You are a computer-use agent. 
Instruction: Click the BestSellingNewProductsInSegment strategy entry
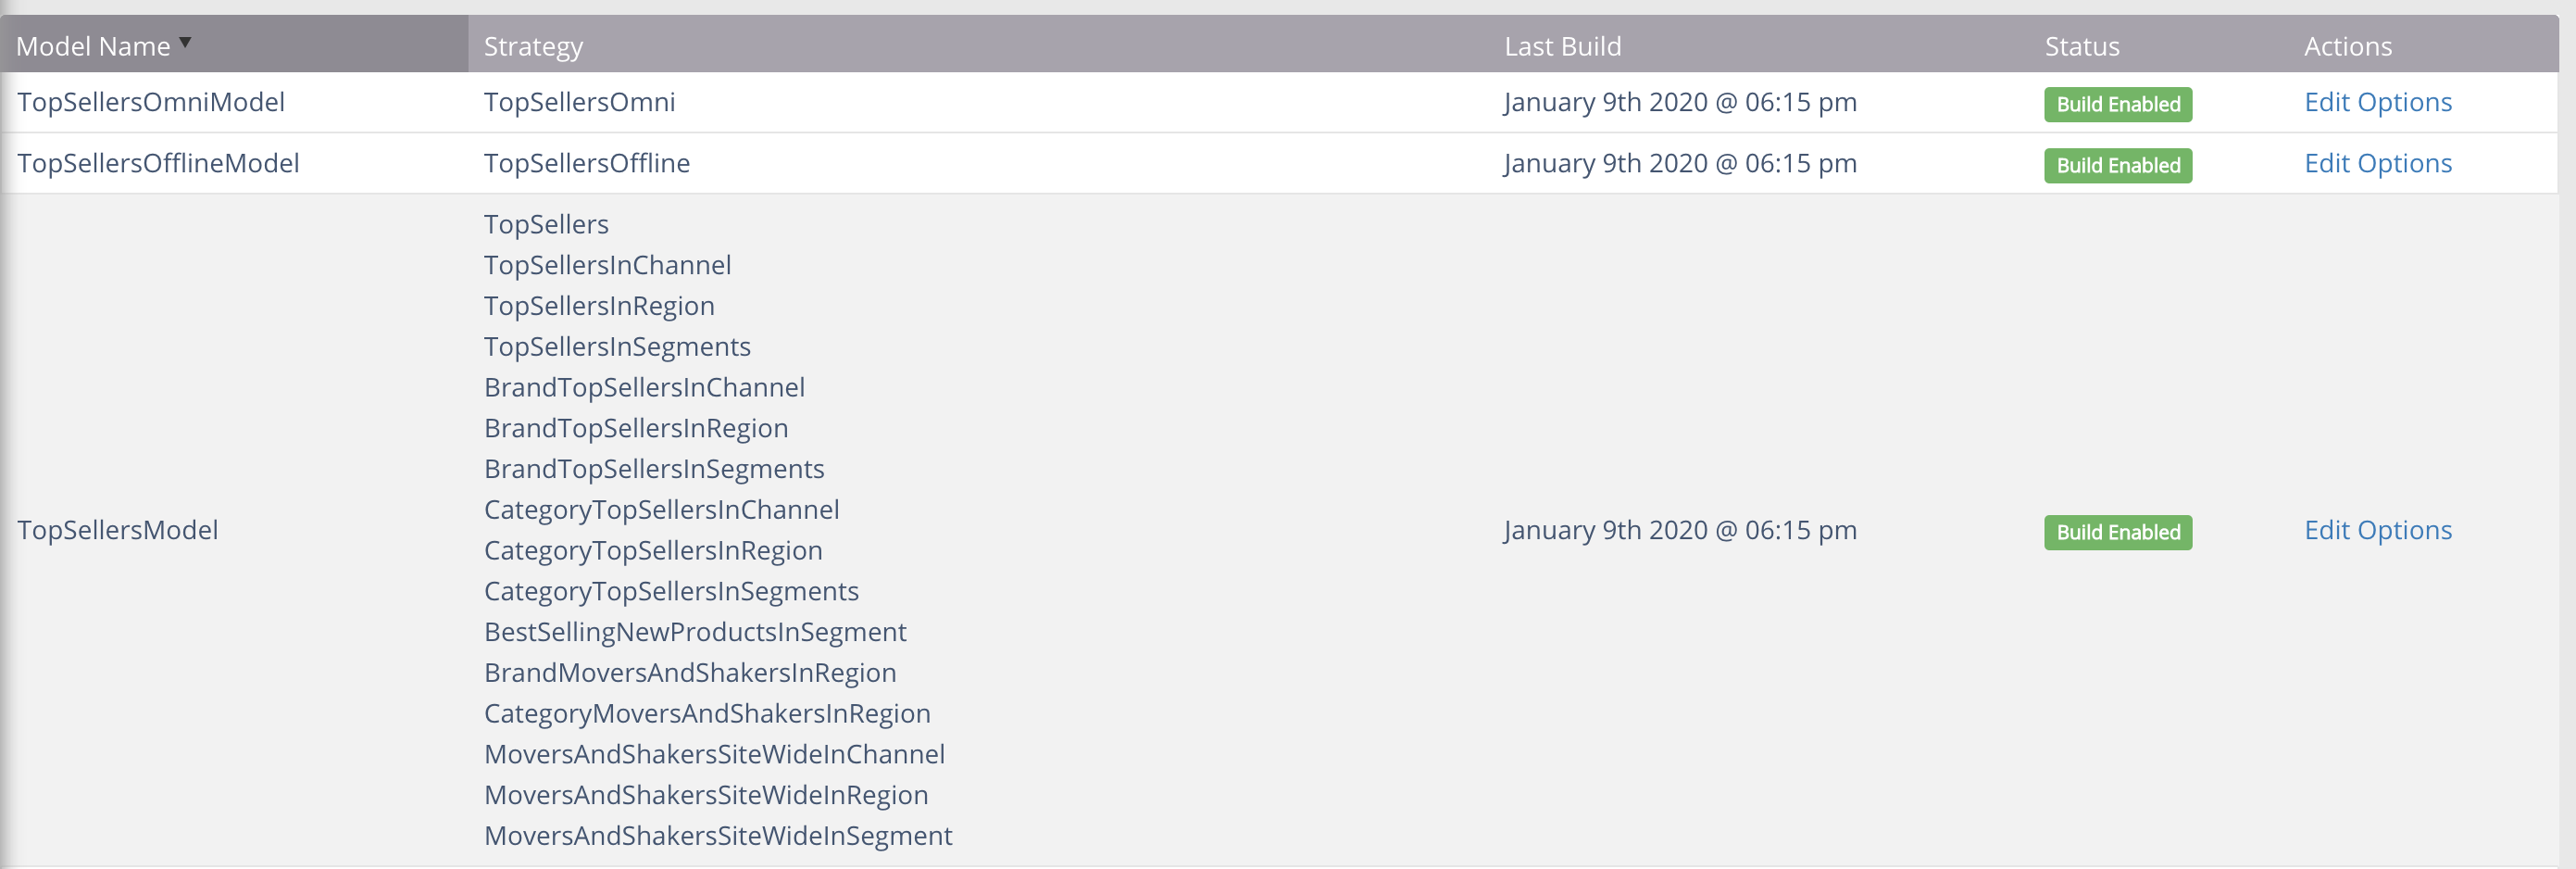coord(695,632)
